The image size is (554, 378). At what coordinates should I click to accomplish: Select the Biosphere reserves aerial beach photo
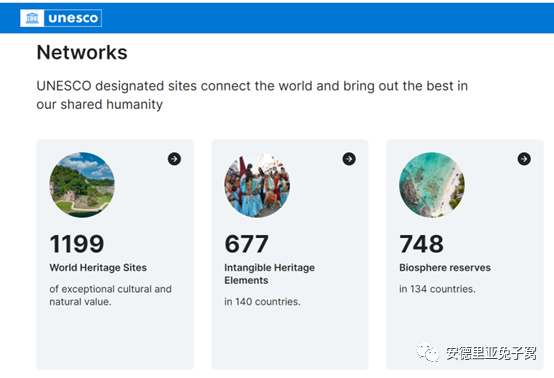(432, 185)
